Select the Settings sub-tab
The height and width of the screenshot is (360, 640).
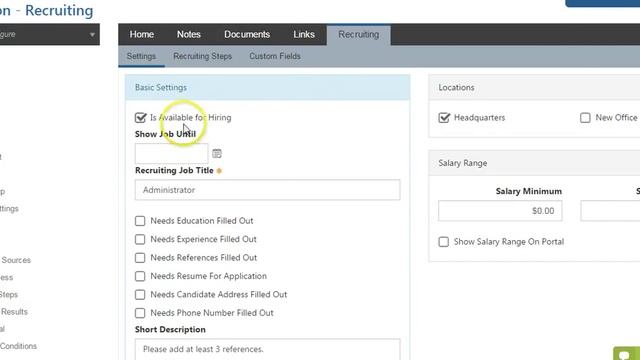click(x=141, y=56)
